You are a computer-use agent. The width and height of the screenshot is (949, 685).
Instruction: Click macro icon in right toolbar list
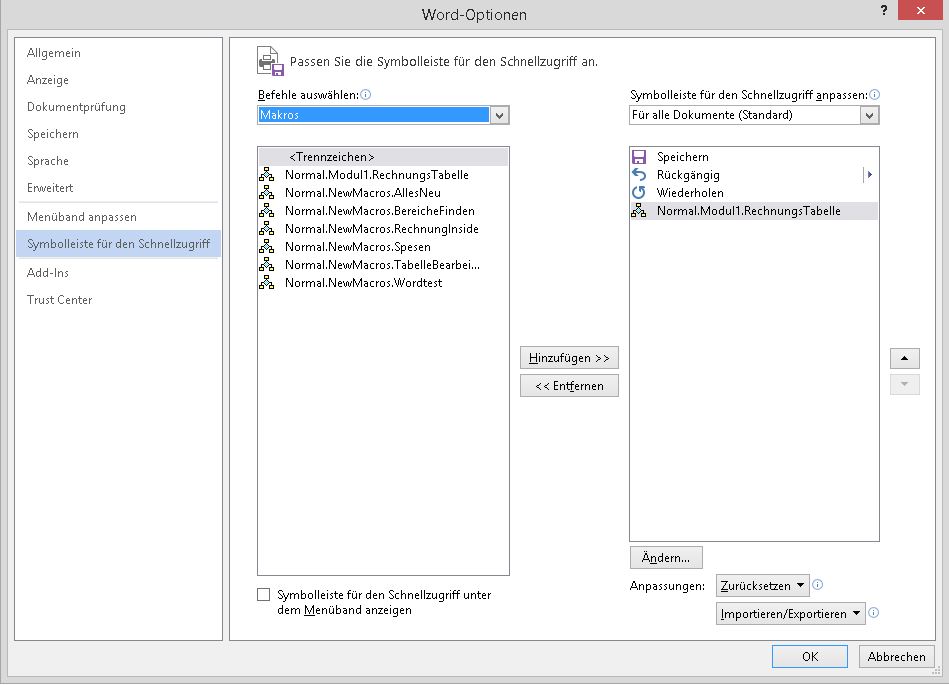[639, 211]
